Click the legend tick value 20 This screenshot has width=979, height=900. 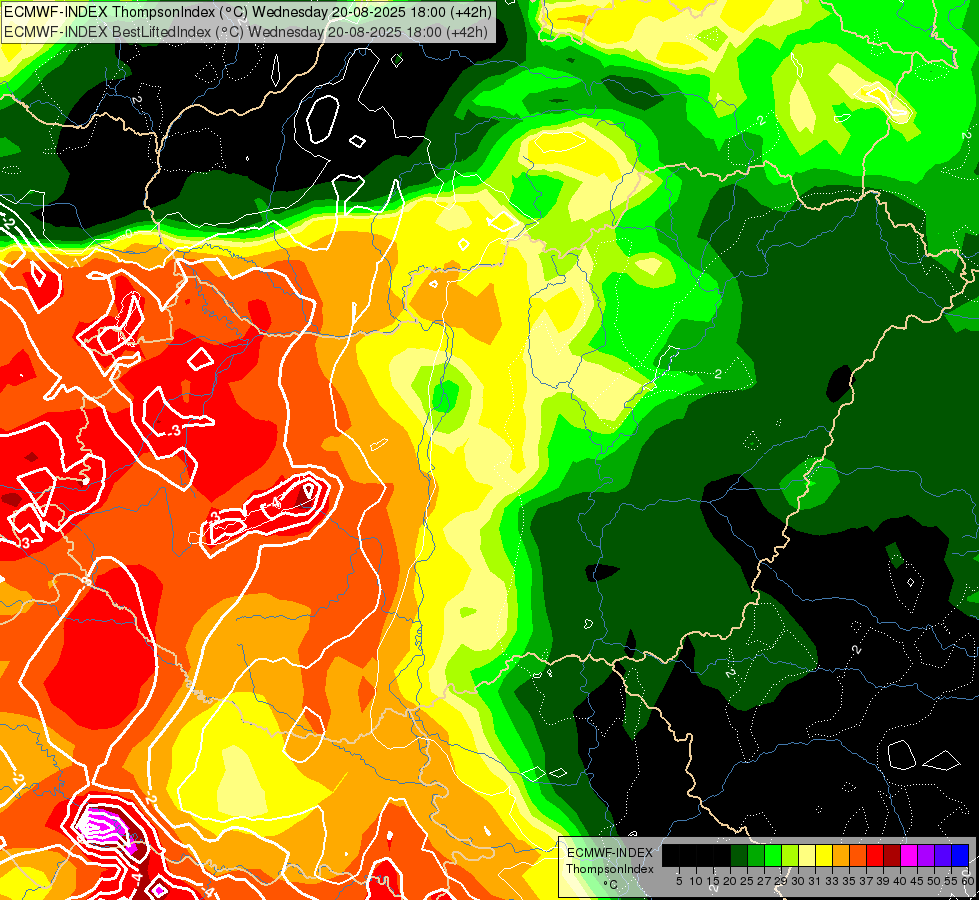coord(730,881)
